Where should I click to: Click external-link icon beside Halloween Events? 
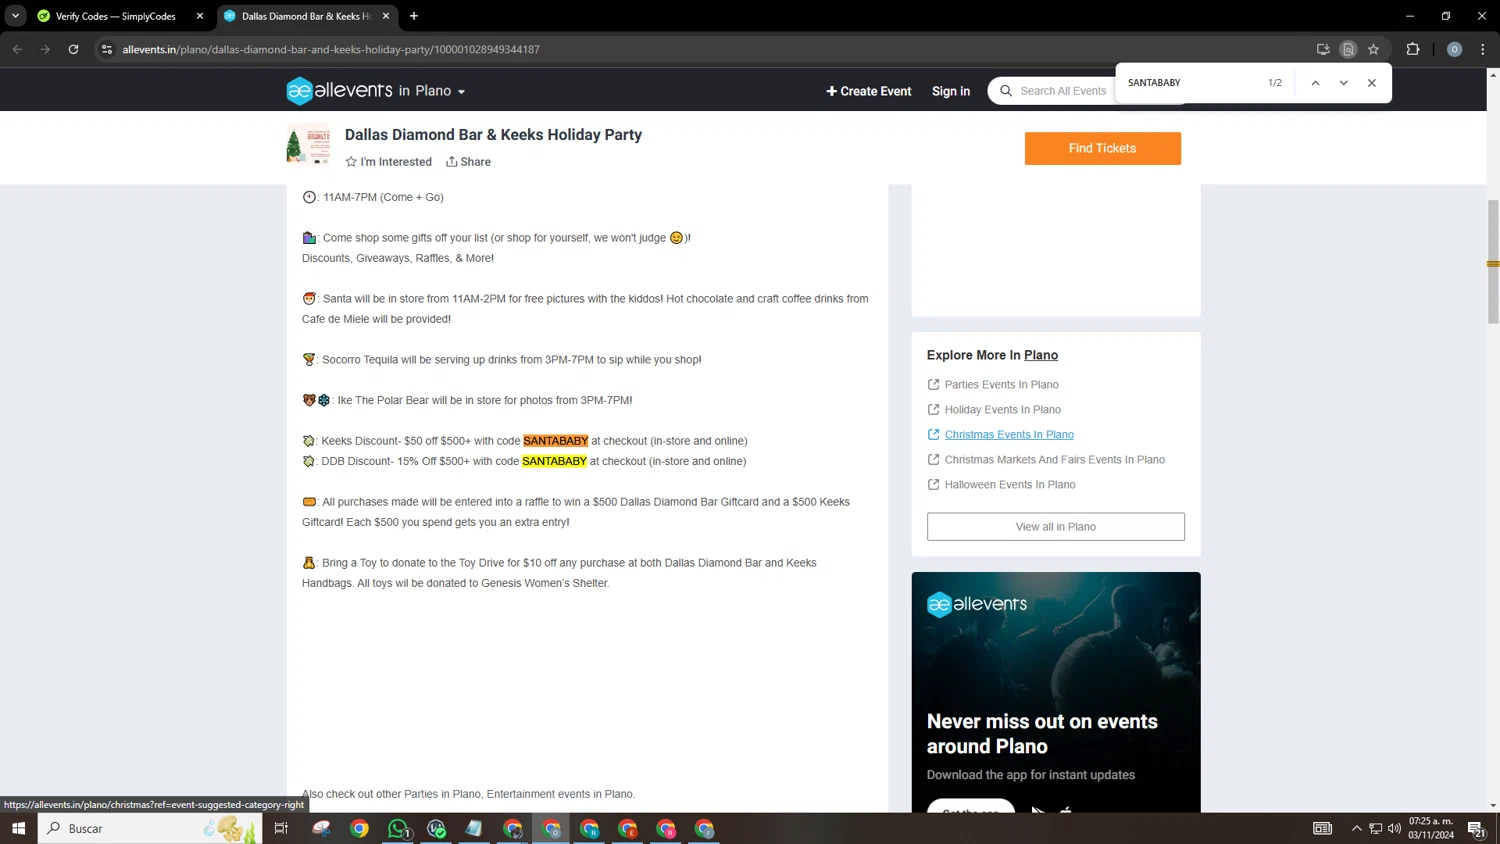(933, 484)
